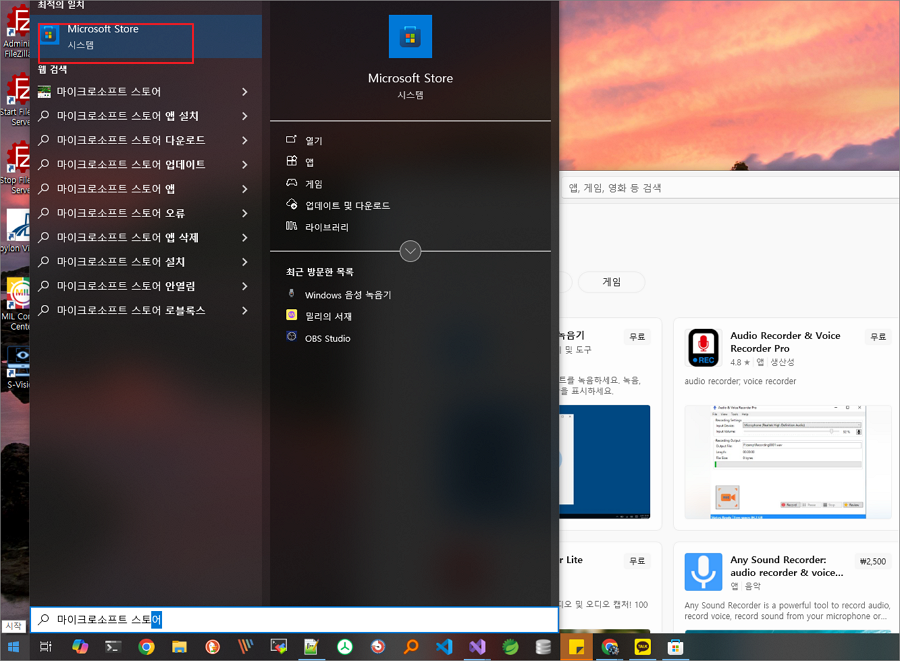
Task: Open recent item 'Windows 음성 녹음기'
Action: (x=347, y=294)
